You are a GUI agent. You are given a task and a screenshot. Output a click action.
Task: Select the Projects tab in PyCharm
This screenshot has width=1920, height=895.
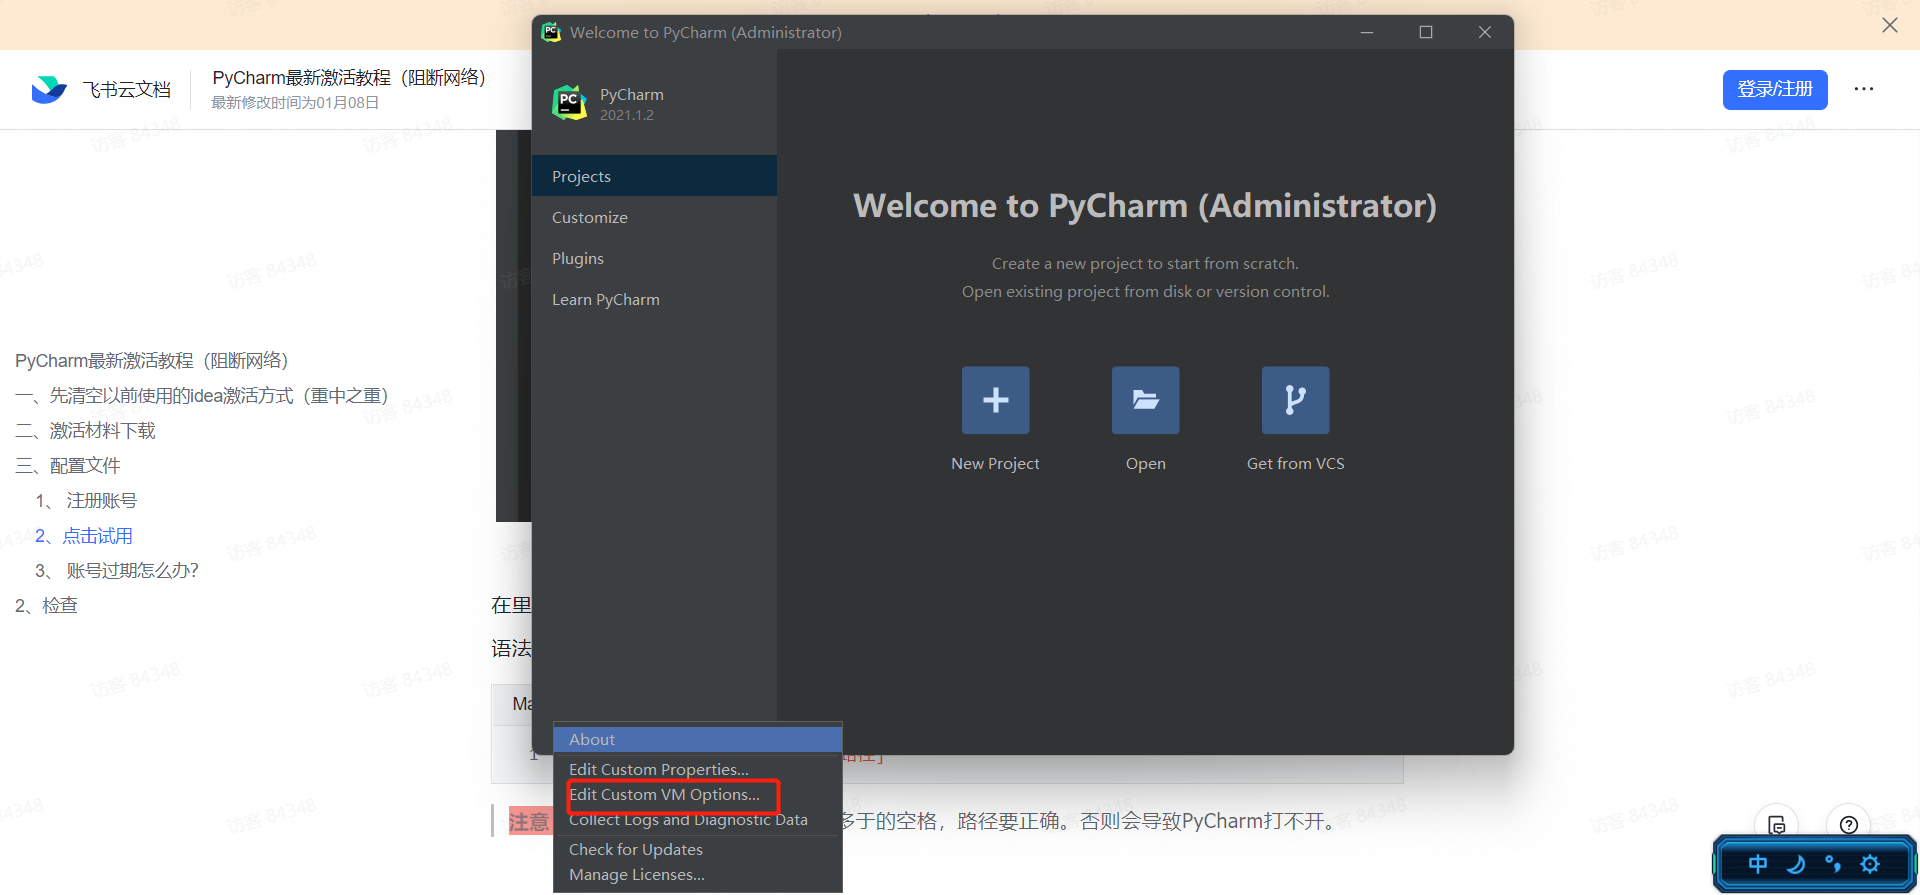click(x=654, y=176)
